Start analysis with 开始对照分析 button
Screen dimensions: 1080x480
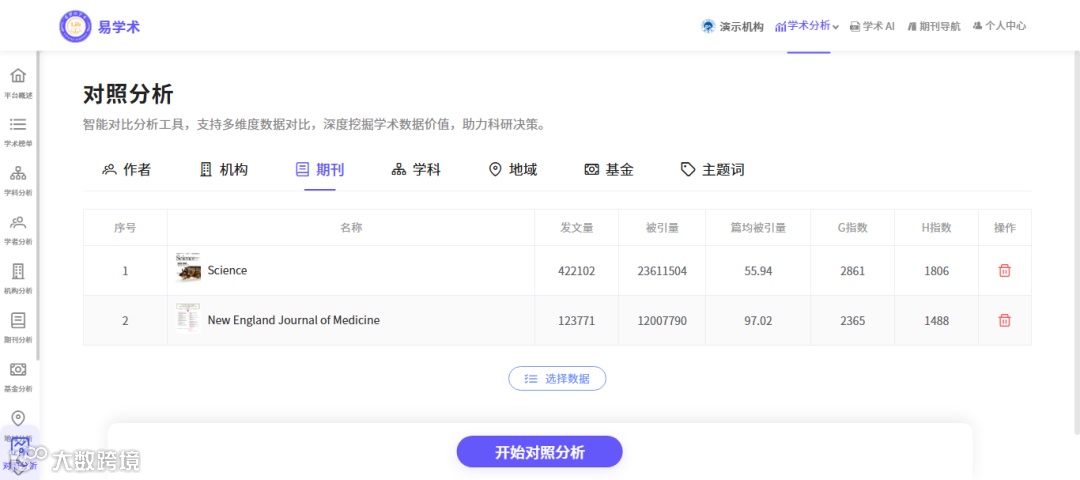click(x=539, y=452)
